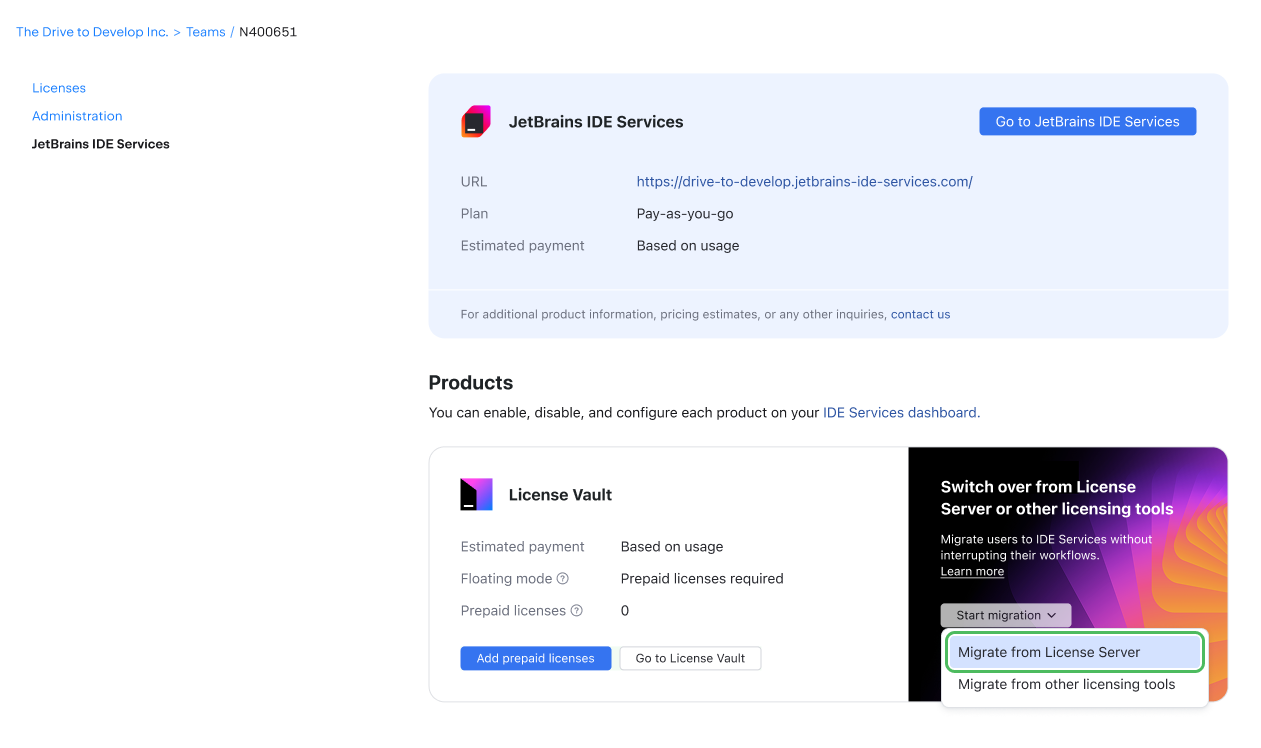Screen dimensions: 1261x748
Task: Expand the Start migration dropdown
Action: (x=1005, y=615)
